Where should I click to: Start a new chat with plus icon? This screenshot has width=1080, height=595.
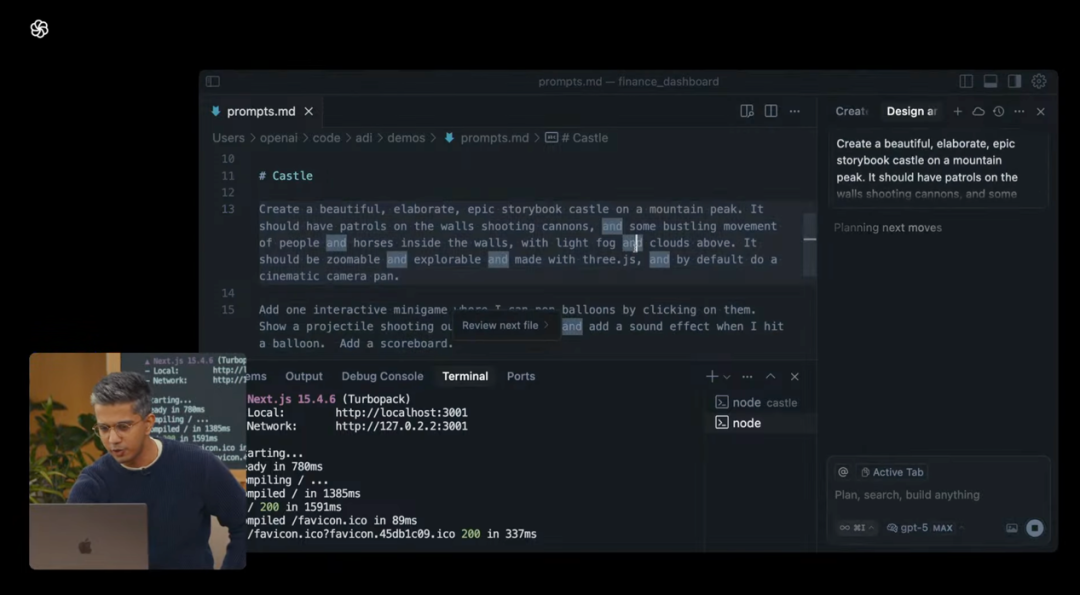[957, 111]
